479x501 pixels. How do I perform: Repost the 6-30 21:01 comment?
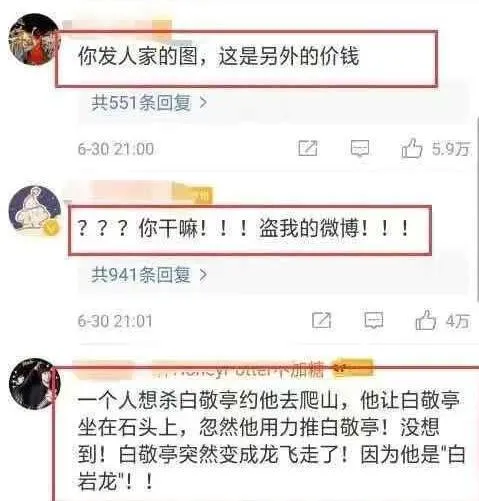pos(321,321)
